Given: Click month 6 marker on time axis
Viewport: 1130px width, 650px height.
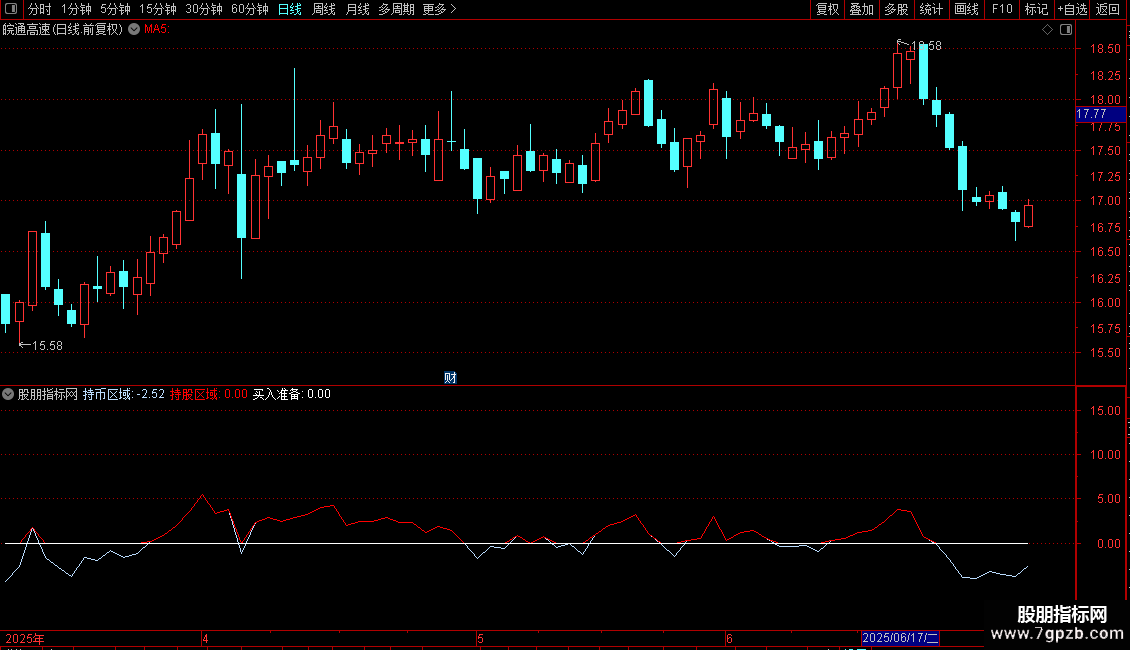Looking at the screenshot, I should click(729, 638).
